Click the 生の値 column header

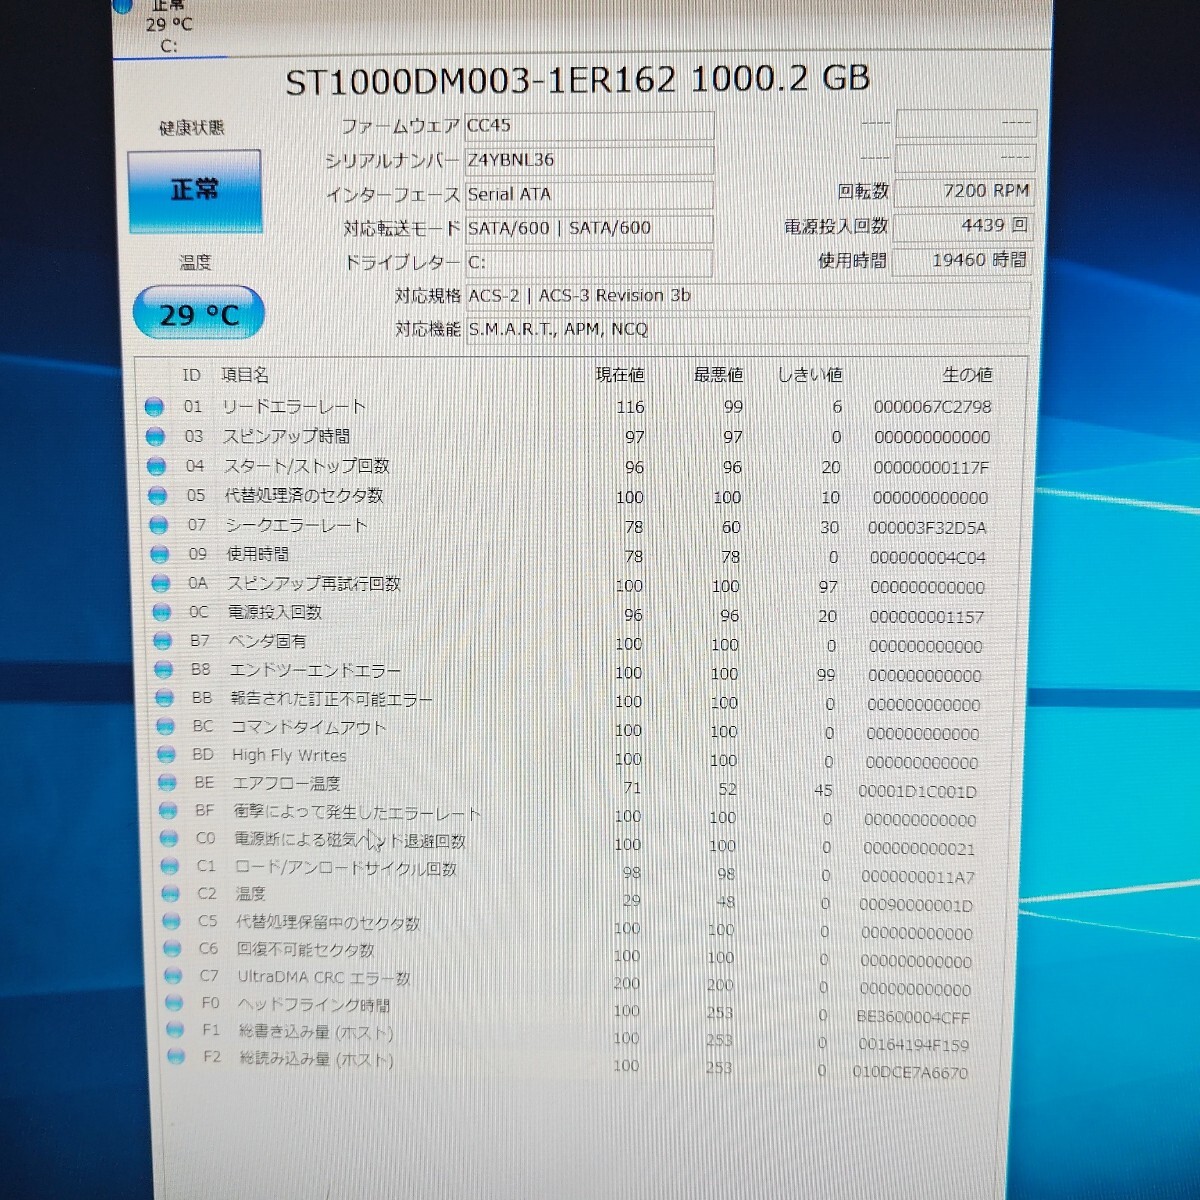967,375
